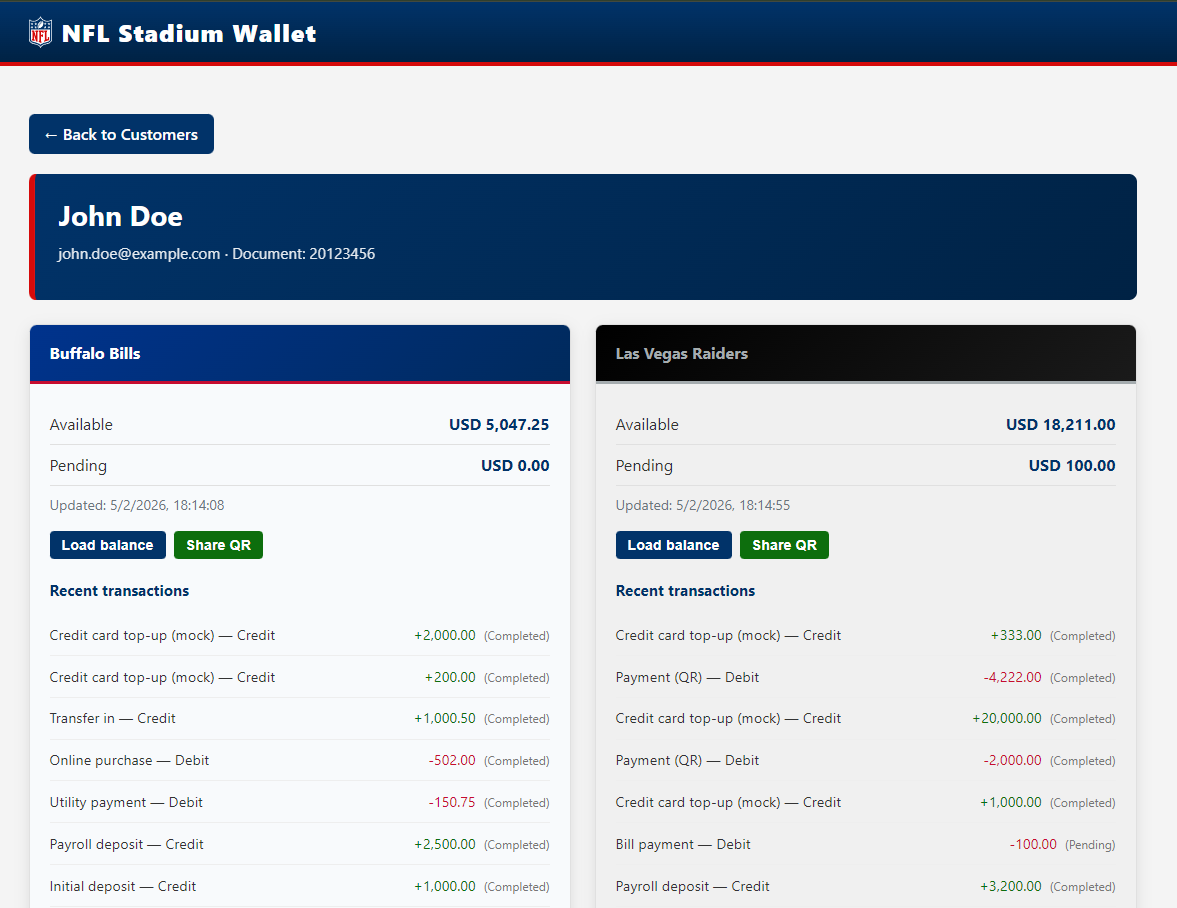Click the John Doe customer name heading

point(120,216)
